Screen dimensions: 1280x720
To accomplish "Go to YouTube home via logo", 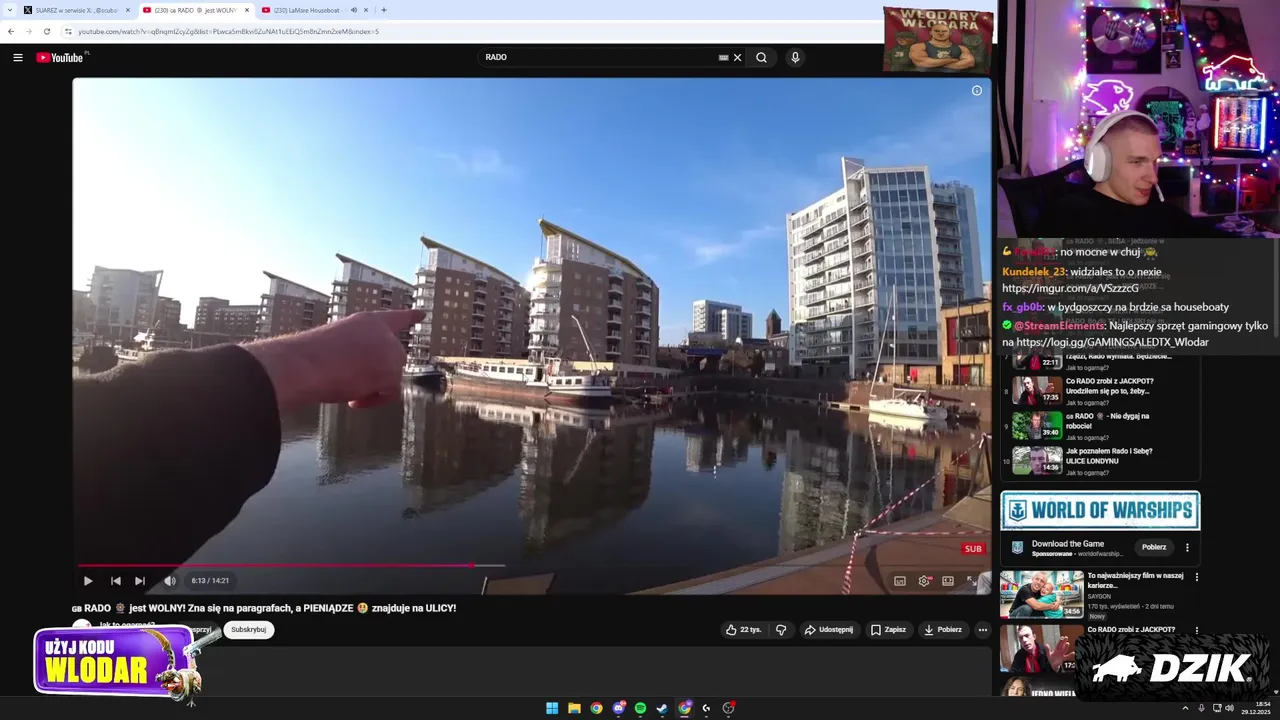I will click(62, 57).
